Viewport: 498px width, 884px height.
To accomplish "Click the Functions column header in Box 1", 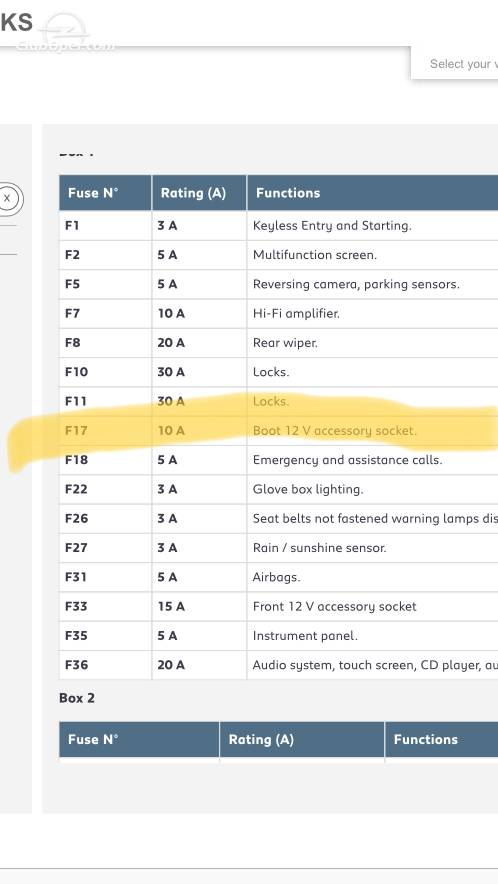I will (x=372, y=193).
